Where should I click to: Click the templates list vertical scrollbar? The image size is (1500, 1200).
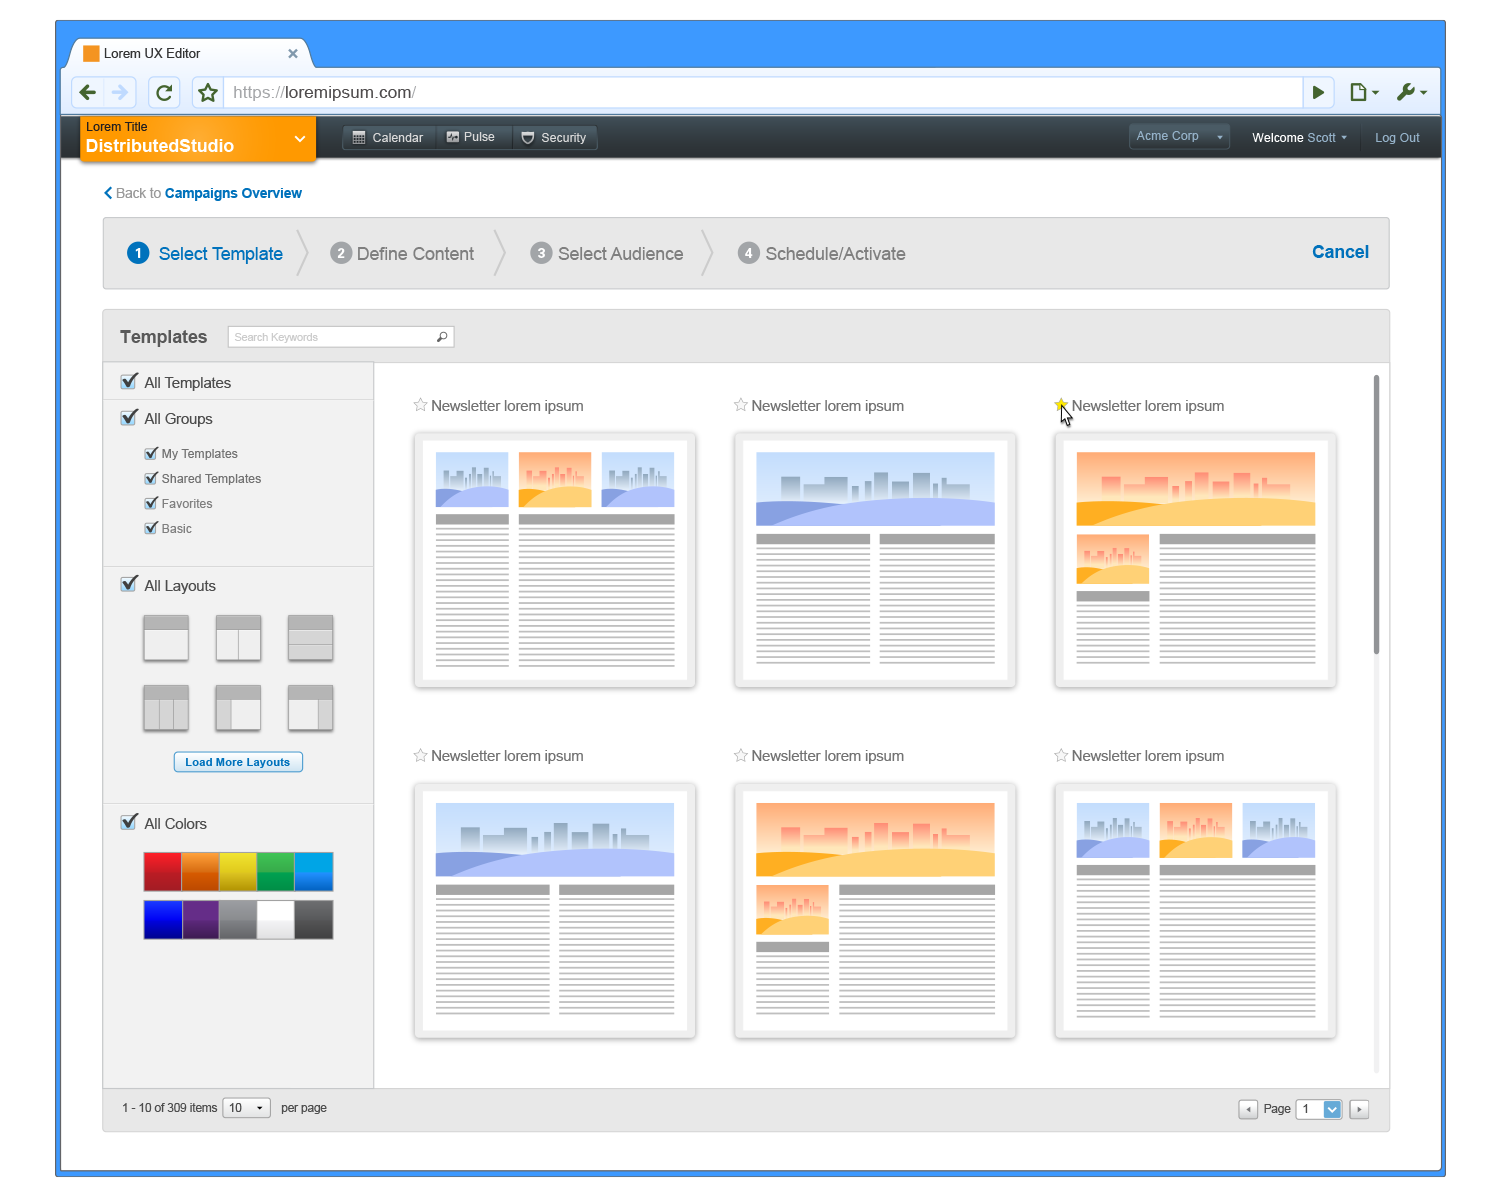click(x=1377, y=515)
